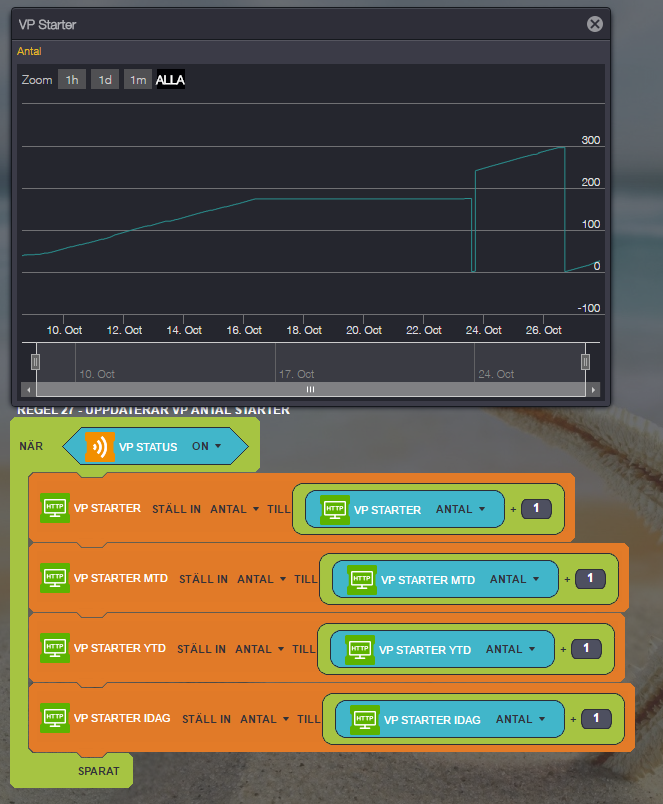Click HTTP icon of VP Starter MTD action row

pyautogui.click(x=54, y=578)
